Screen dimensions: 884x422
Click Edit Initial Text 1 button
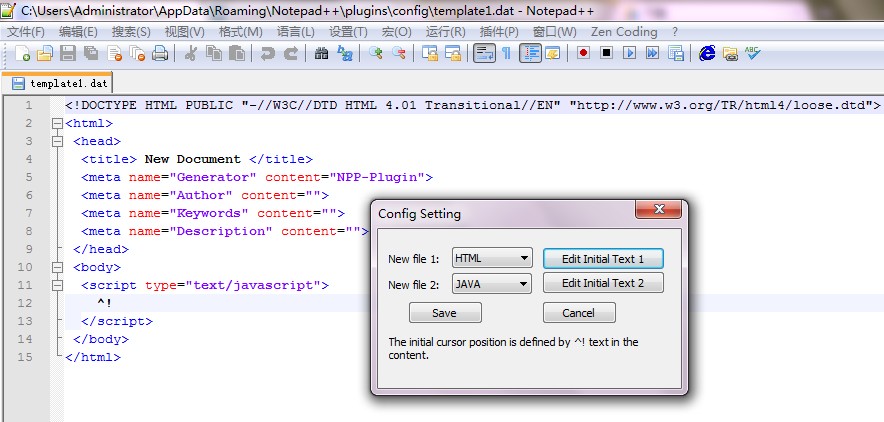coord(603,259)
